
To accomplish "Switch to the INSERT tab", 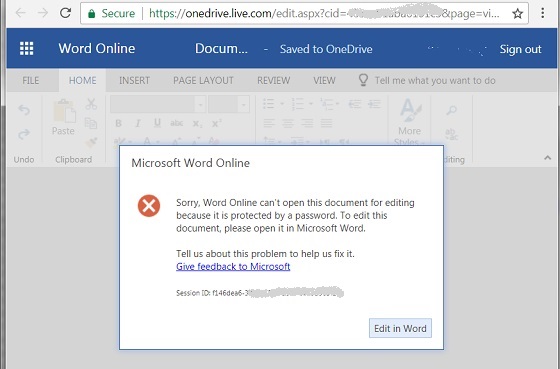I will tap(134, 80).
